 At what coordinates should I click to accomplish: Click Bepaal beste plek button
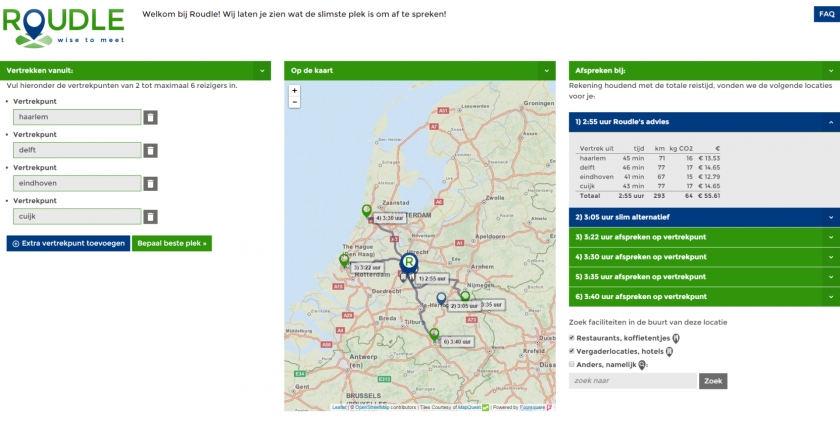(x=172, y=244)
